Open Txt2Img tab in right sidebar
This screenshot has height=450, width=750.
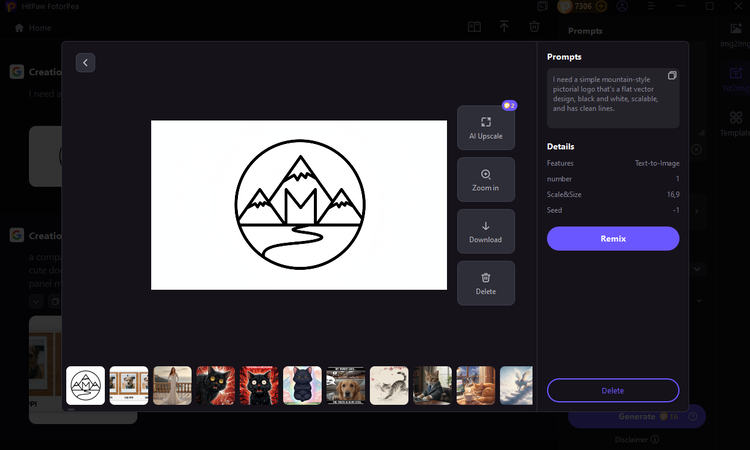(736, 79)
